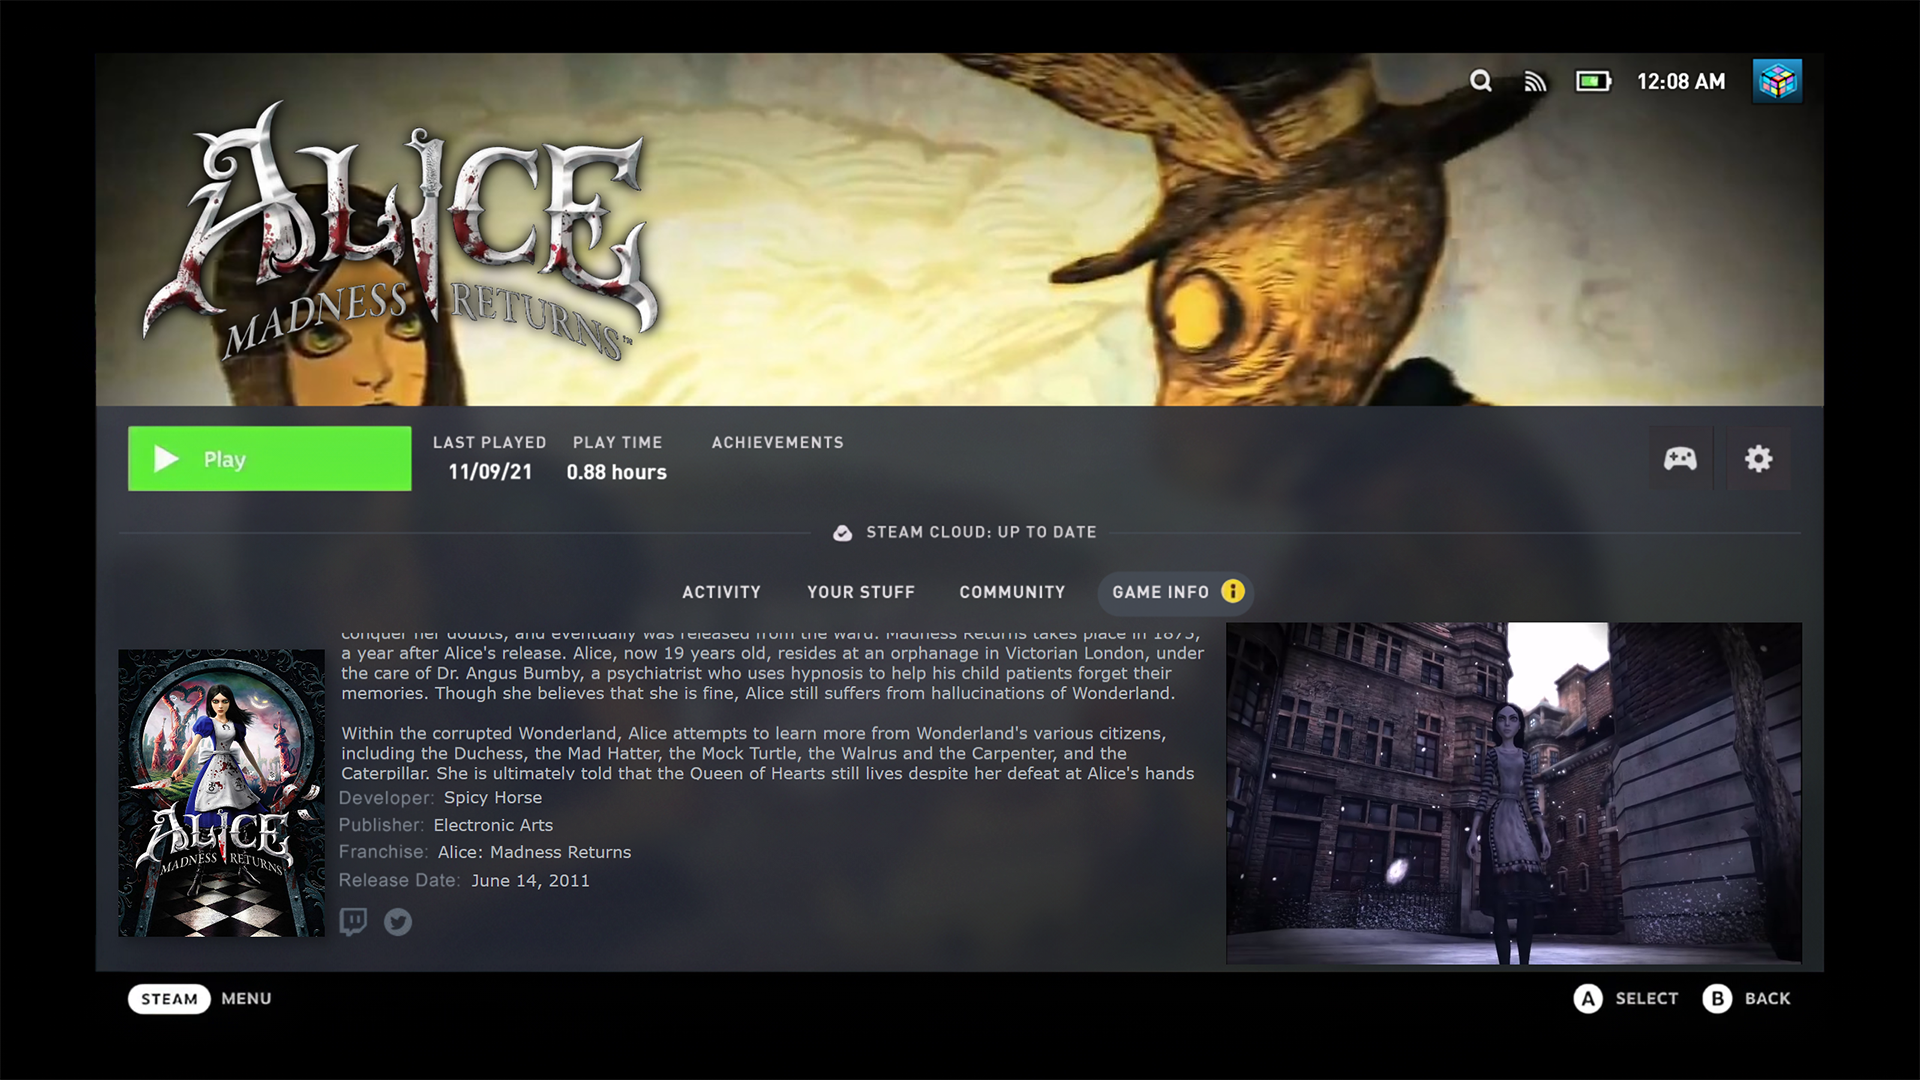Click franchise Alice: Madness Returns
This screenshot has height=1080, width=1920.
(x=534, y=852)
